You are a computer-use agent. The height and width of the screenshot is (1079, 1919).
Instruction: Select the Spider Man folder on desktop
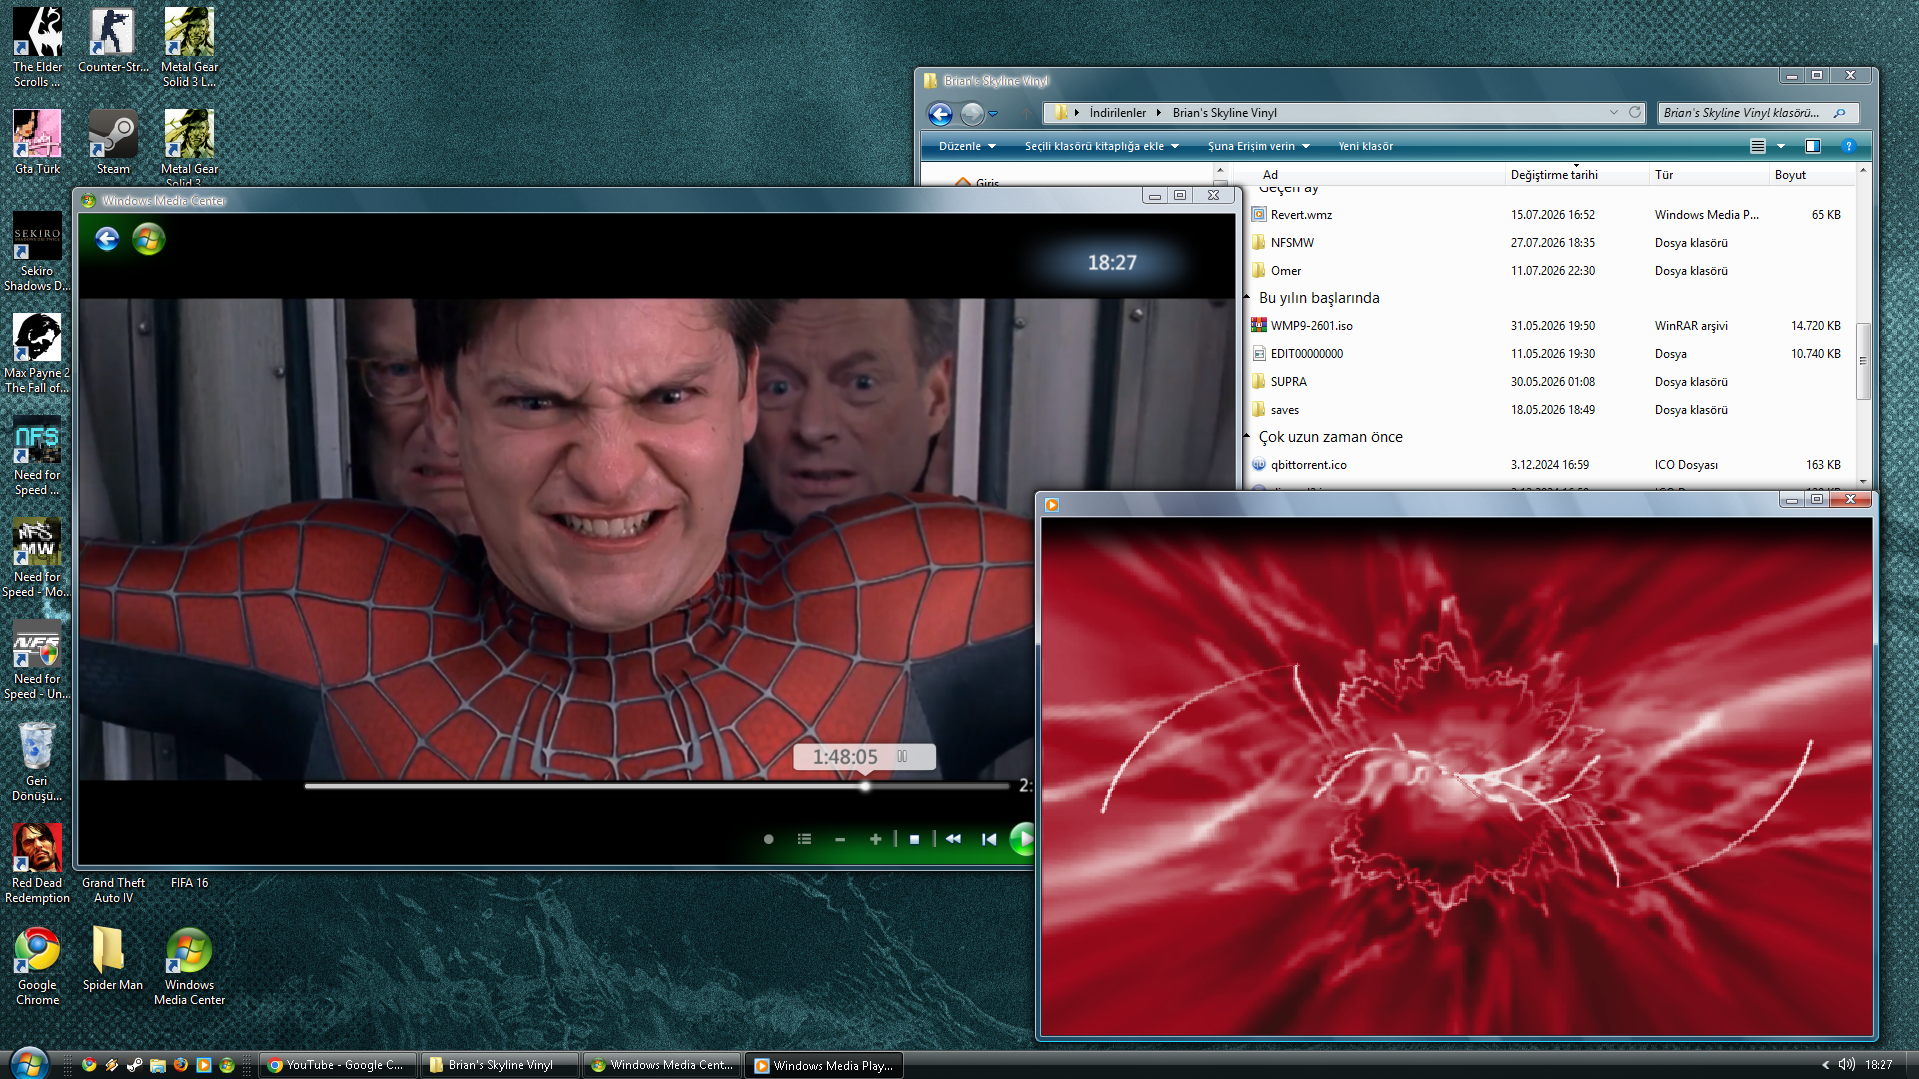(x=113, y=958)
